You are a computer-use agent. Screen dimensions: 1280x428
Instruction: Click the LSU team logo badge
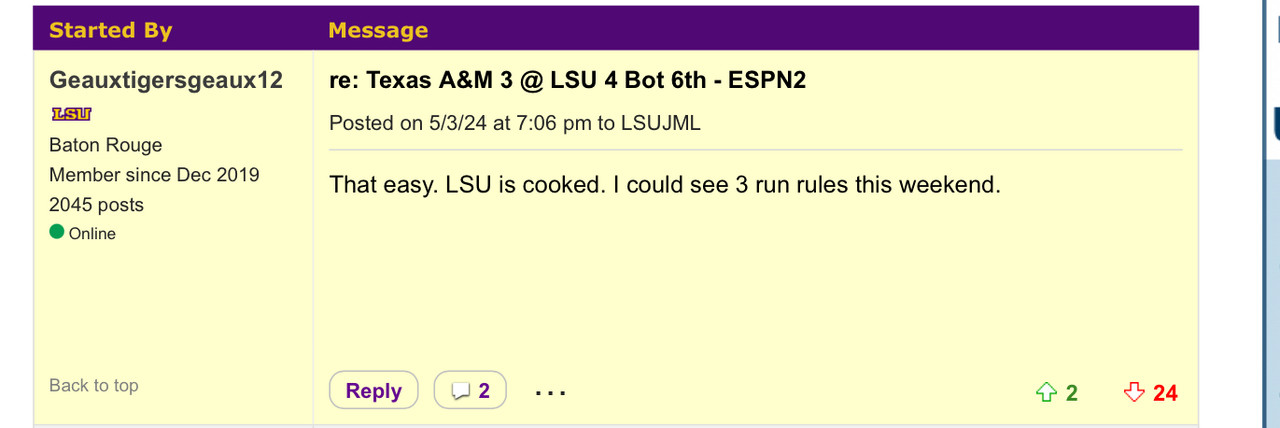[x=71, y=115]
